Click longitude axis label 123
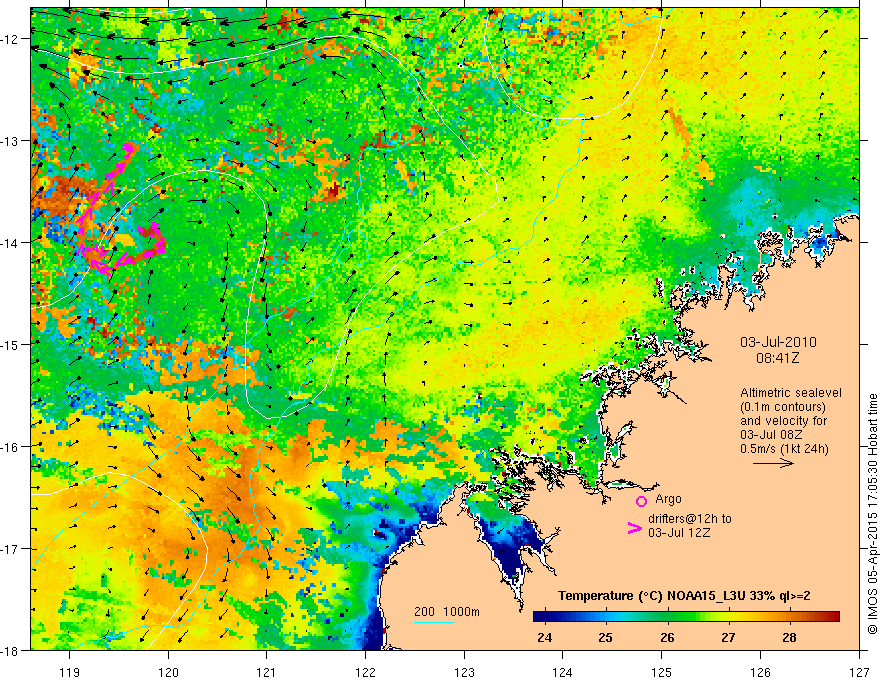This screenshot has height=680, width=880. [464, 672]
